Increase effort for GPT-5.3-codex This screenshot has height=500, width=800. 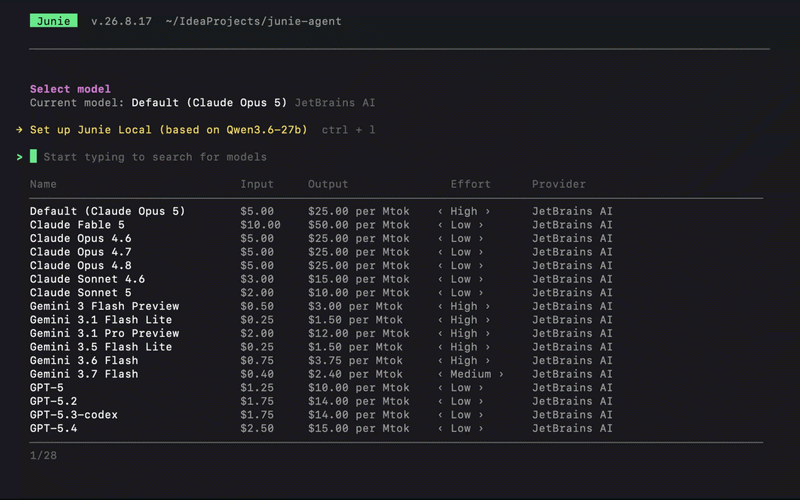point(481,415)
